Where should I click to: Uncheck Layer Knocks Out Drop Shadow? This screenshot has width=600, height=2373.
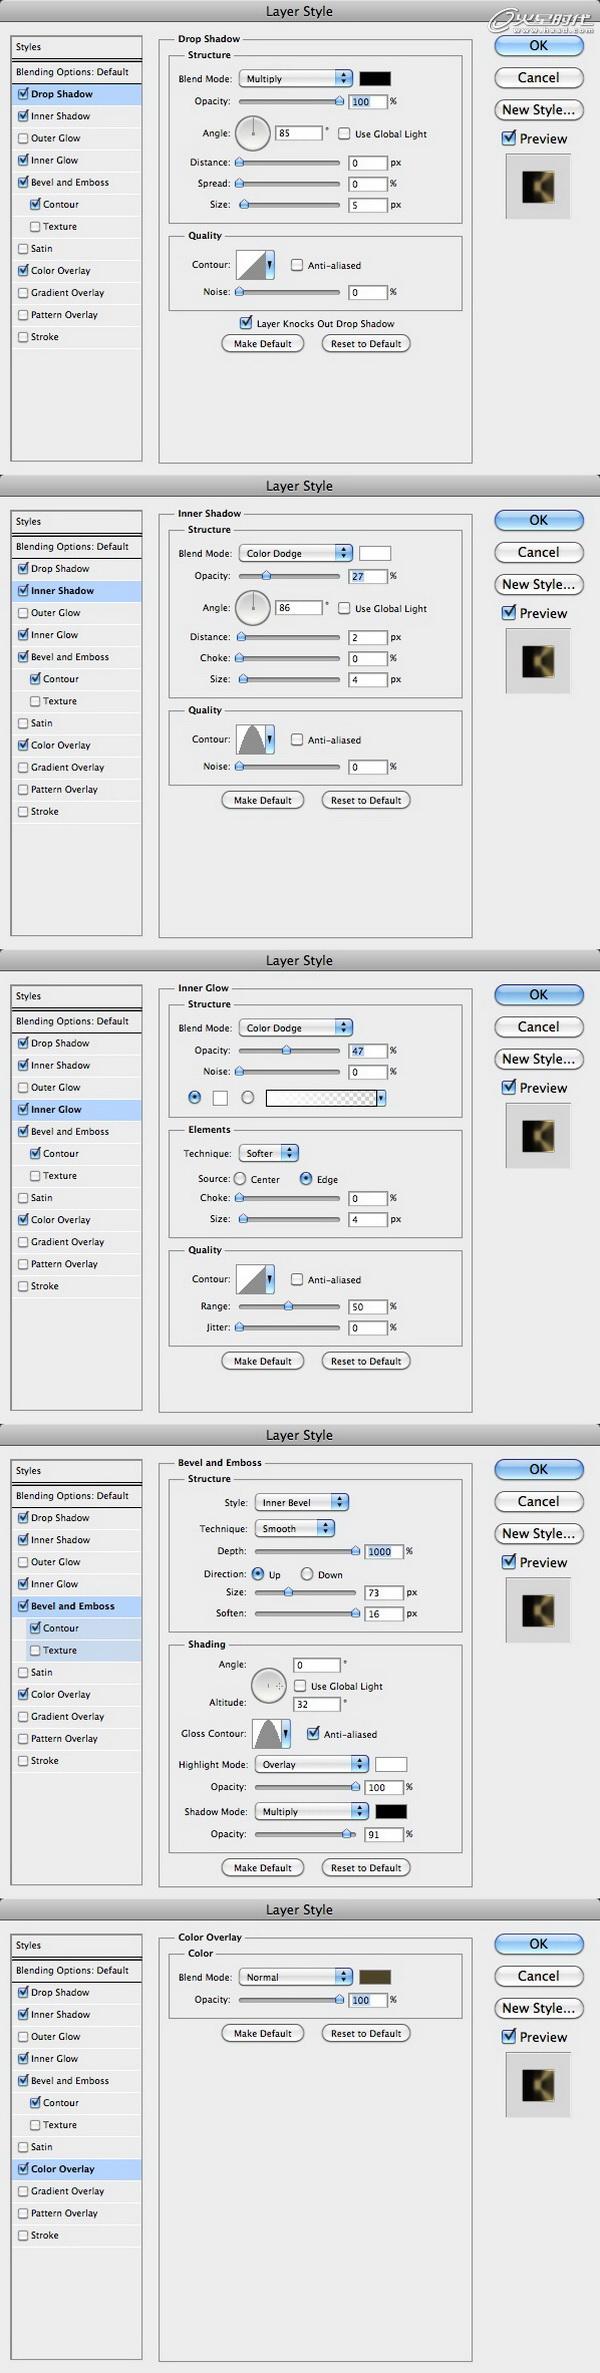(x=246, y=323)
